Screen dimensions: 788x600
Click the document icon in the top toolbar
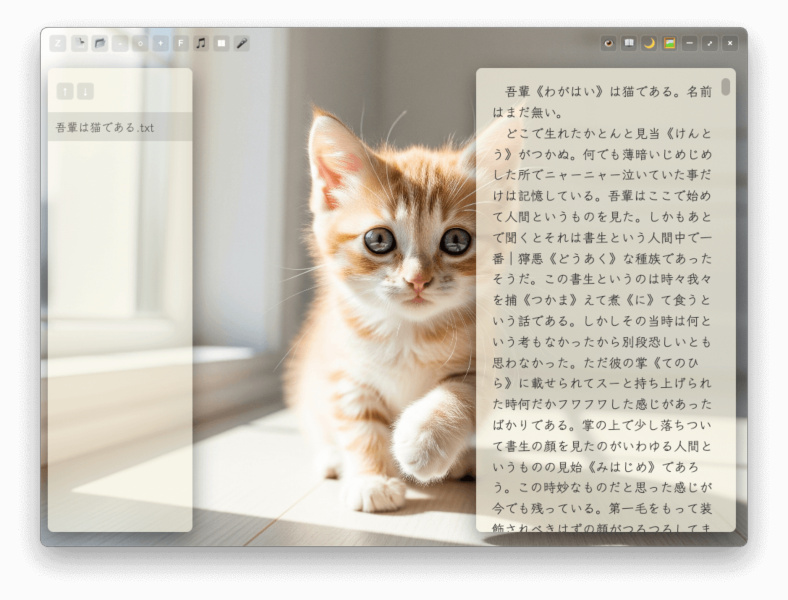click(79, 44)
